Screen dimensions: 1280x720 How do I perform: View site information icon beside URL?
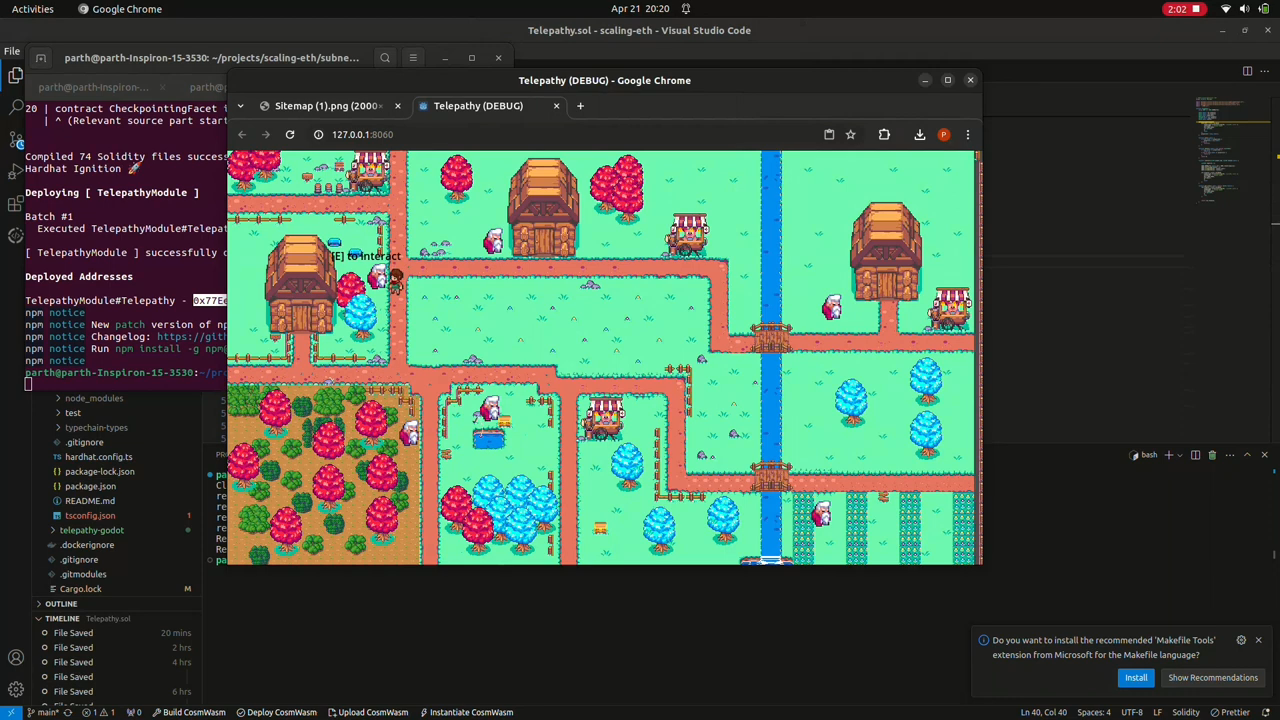pyautogui.click(x=318, y=134)
